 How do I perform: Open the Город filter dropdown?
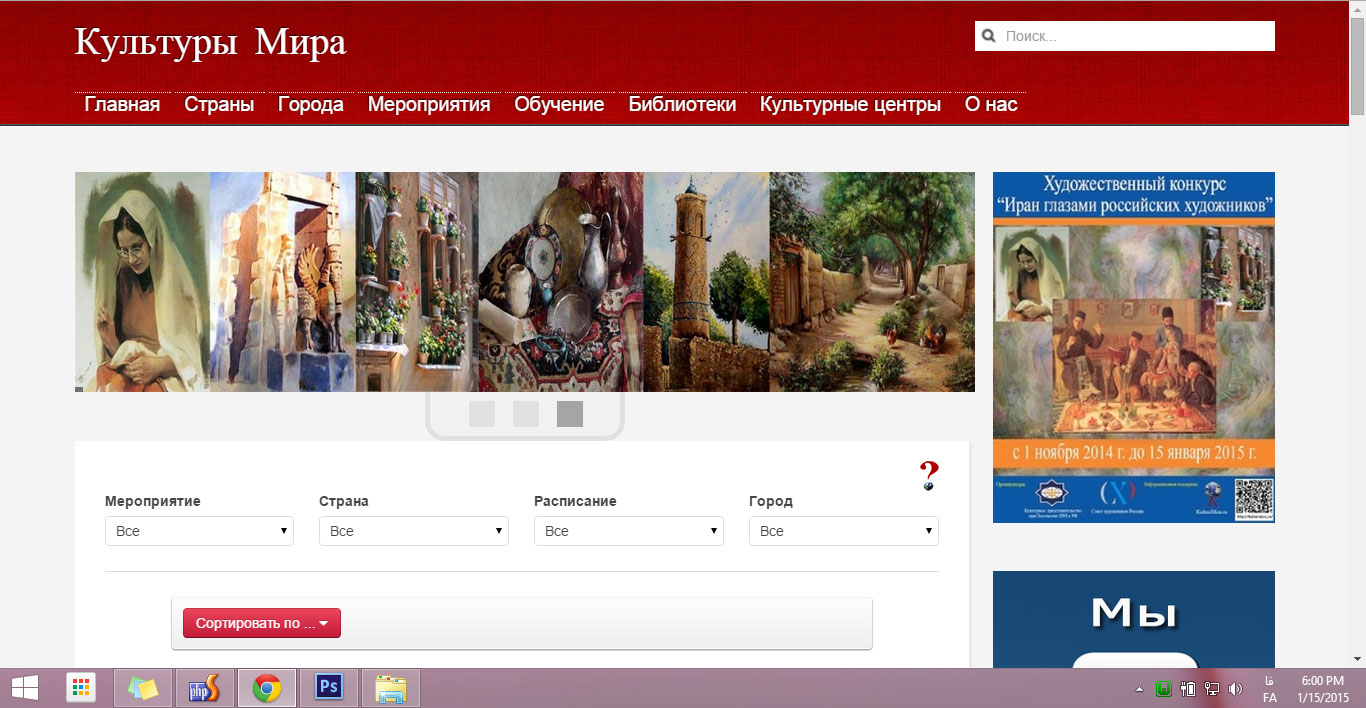click(x=843, y=531)
